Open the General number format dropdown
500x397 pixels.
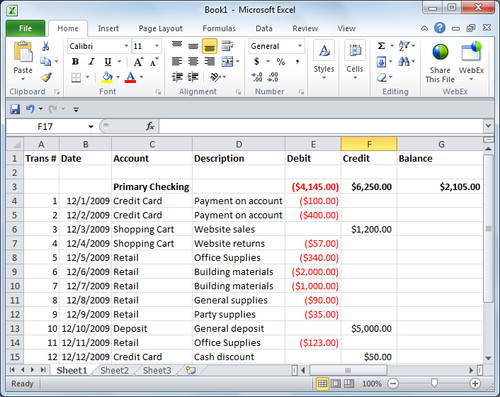click(x=300, y=46)
